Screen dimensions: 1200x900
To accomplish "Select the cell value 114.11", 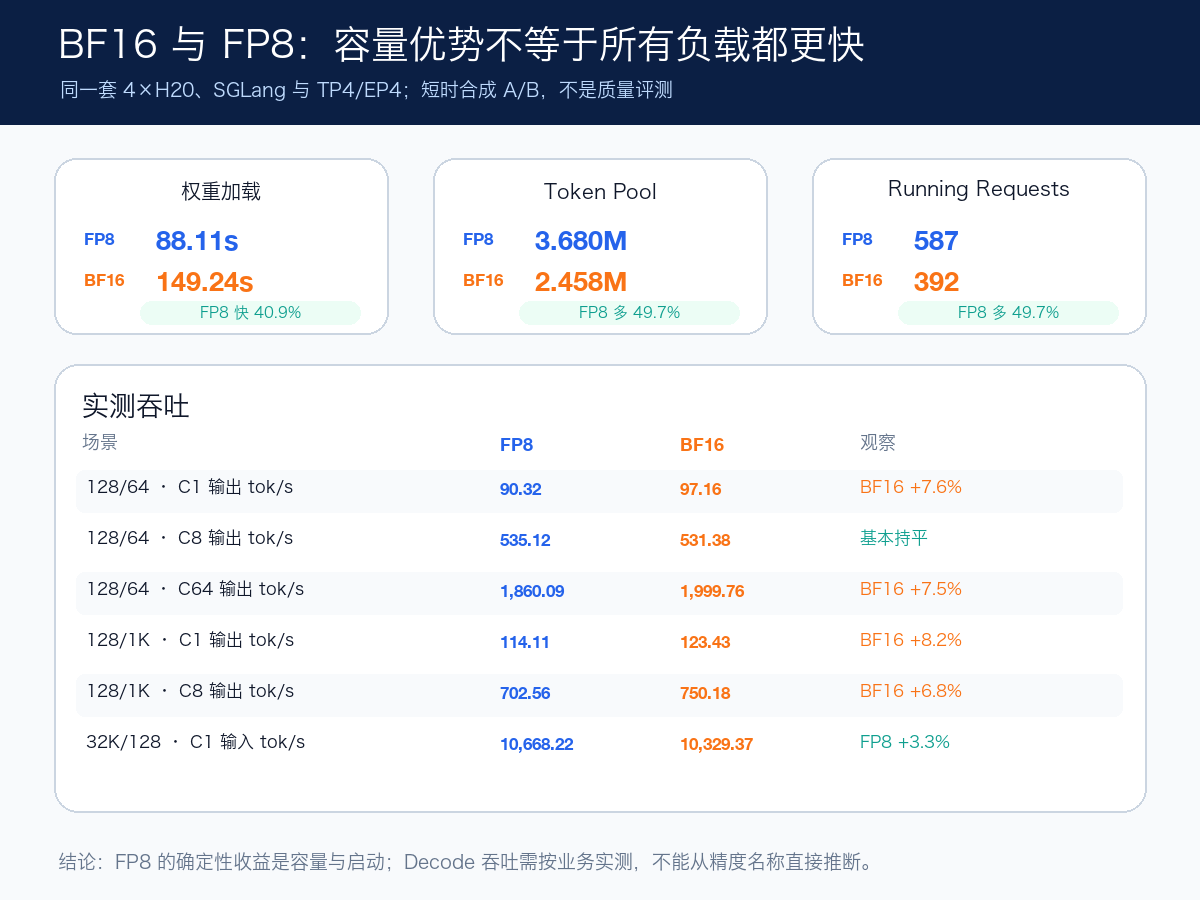I will point(525,642).
